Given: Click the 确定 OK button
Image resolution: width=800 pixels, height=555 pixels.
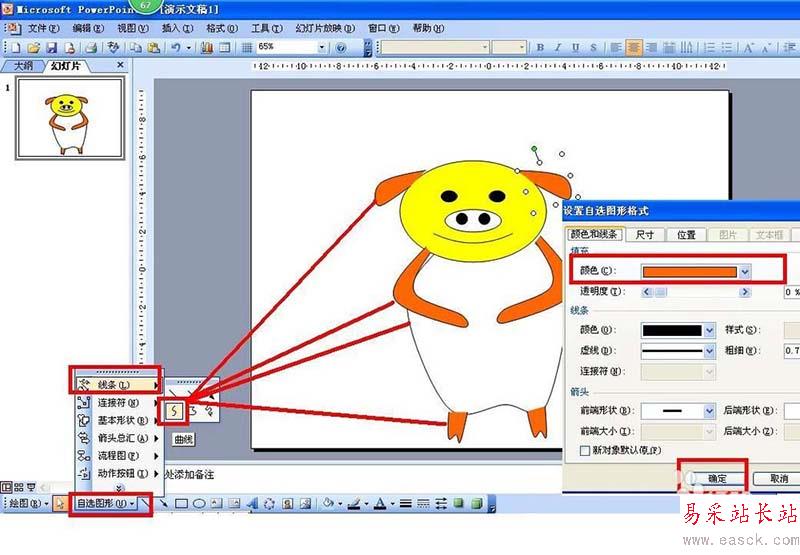Looking at the screenshot, I should coord(717,478).
